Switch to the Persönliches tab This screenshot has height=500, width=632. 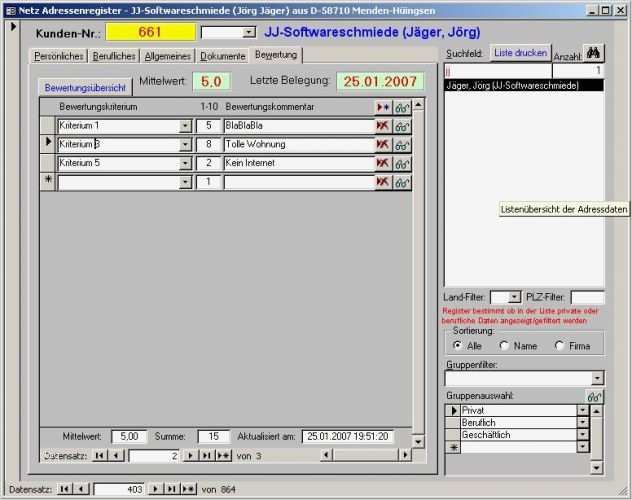click(x=59, y=56)
